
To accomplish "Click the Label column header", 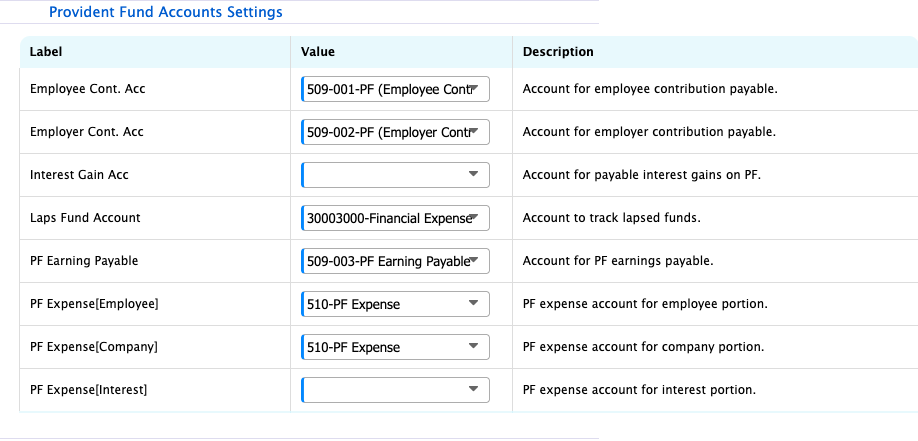I will [46, 52].
